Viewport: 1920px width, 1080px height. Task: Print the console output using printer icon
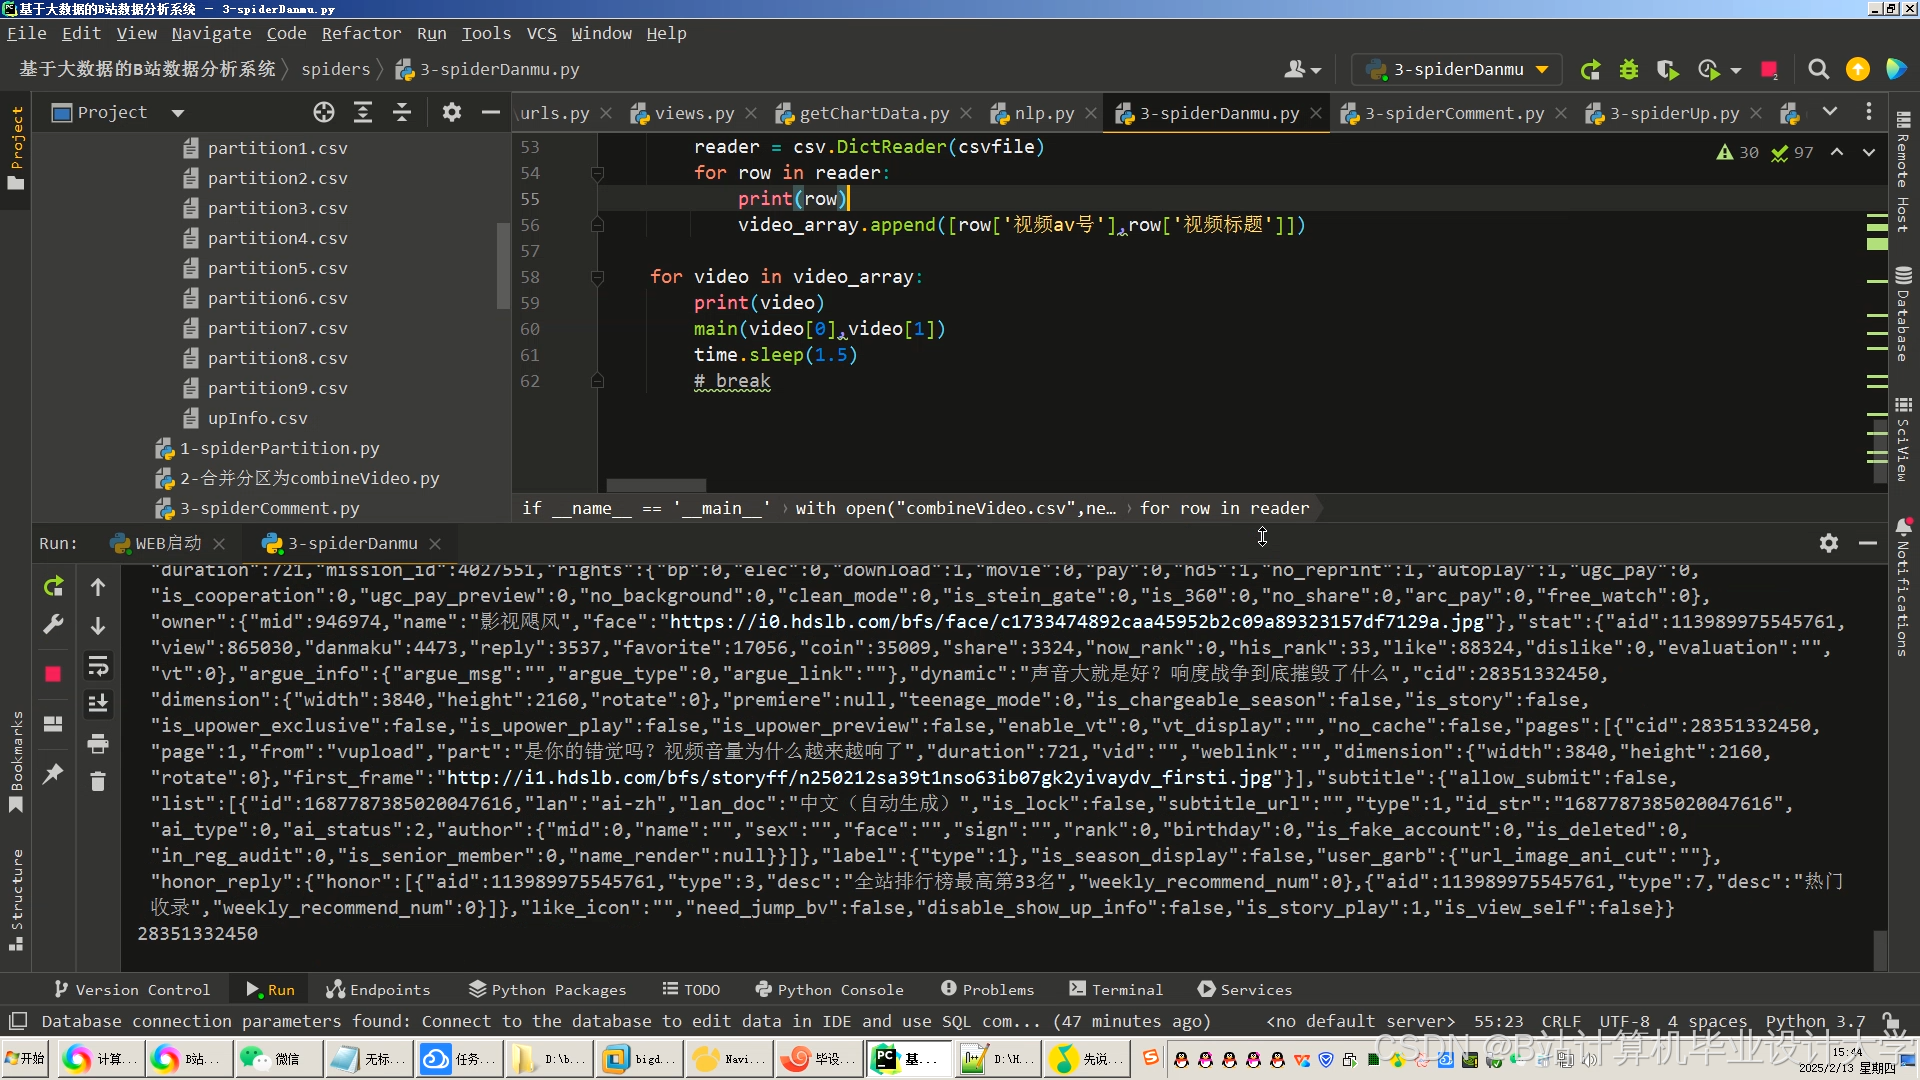[x=98, y=743]
